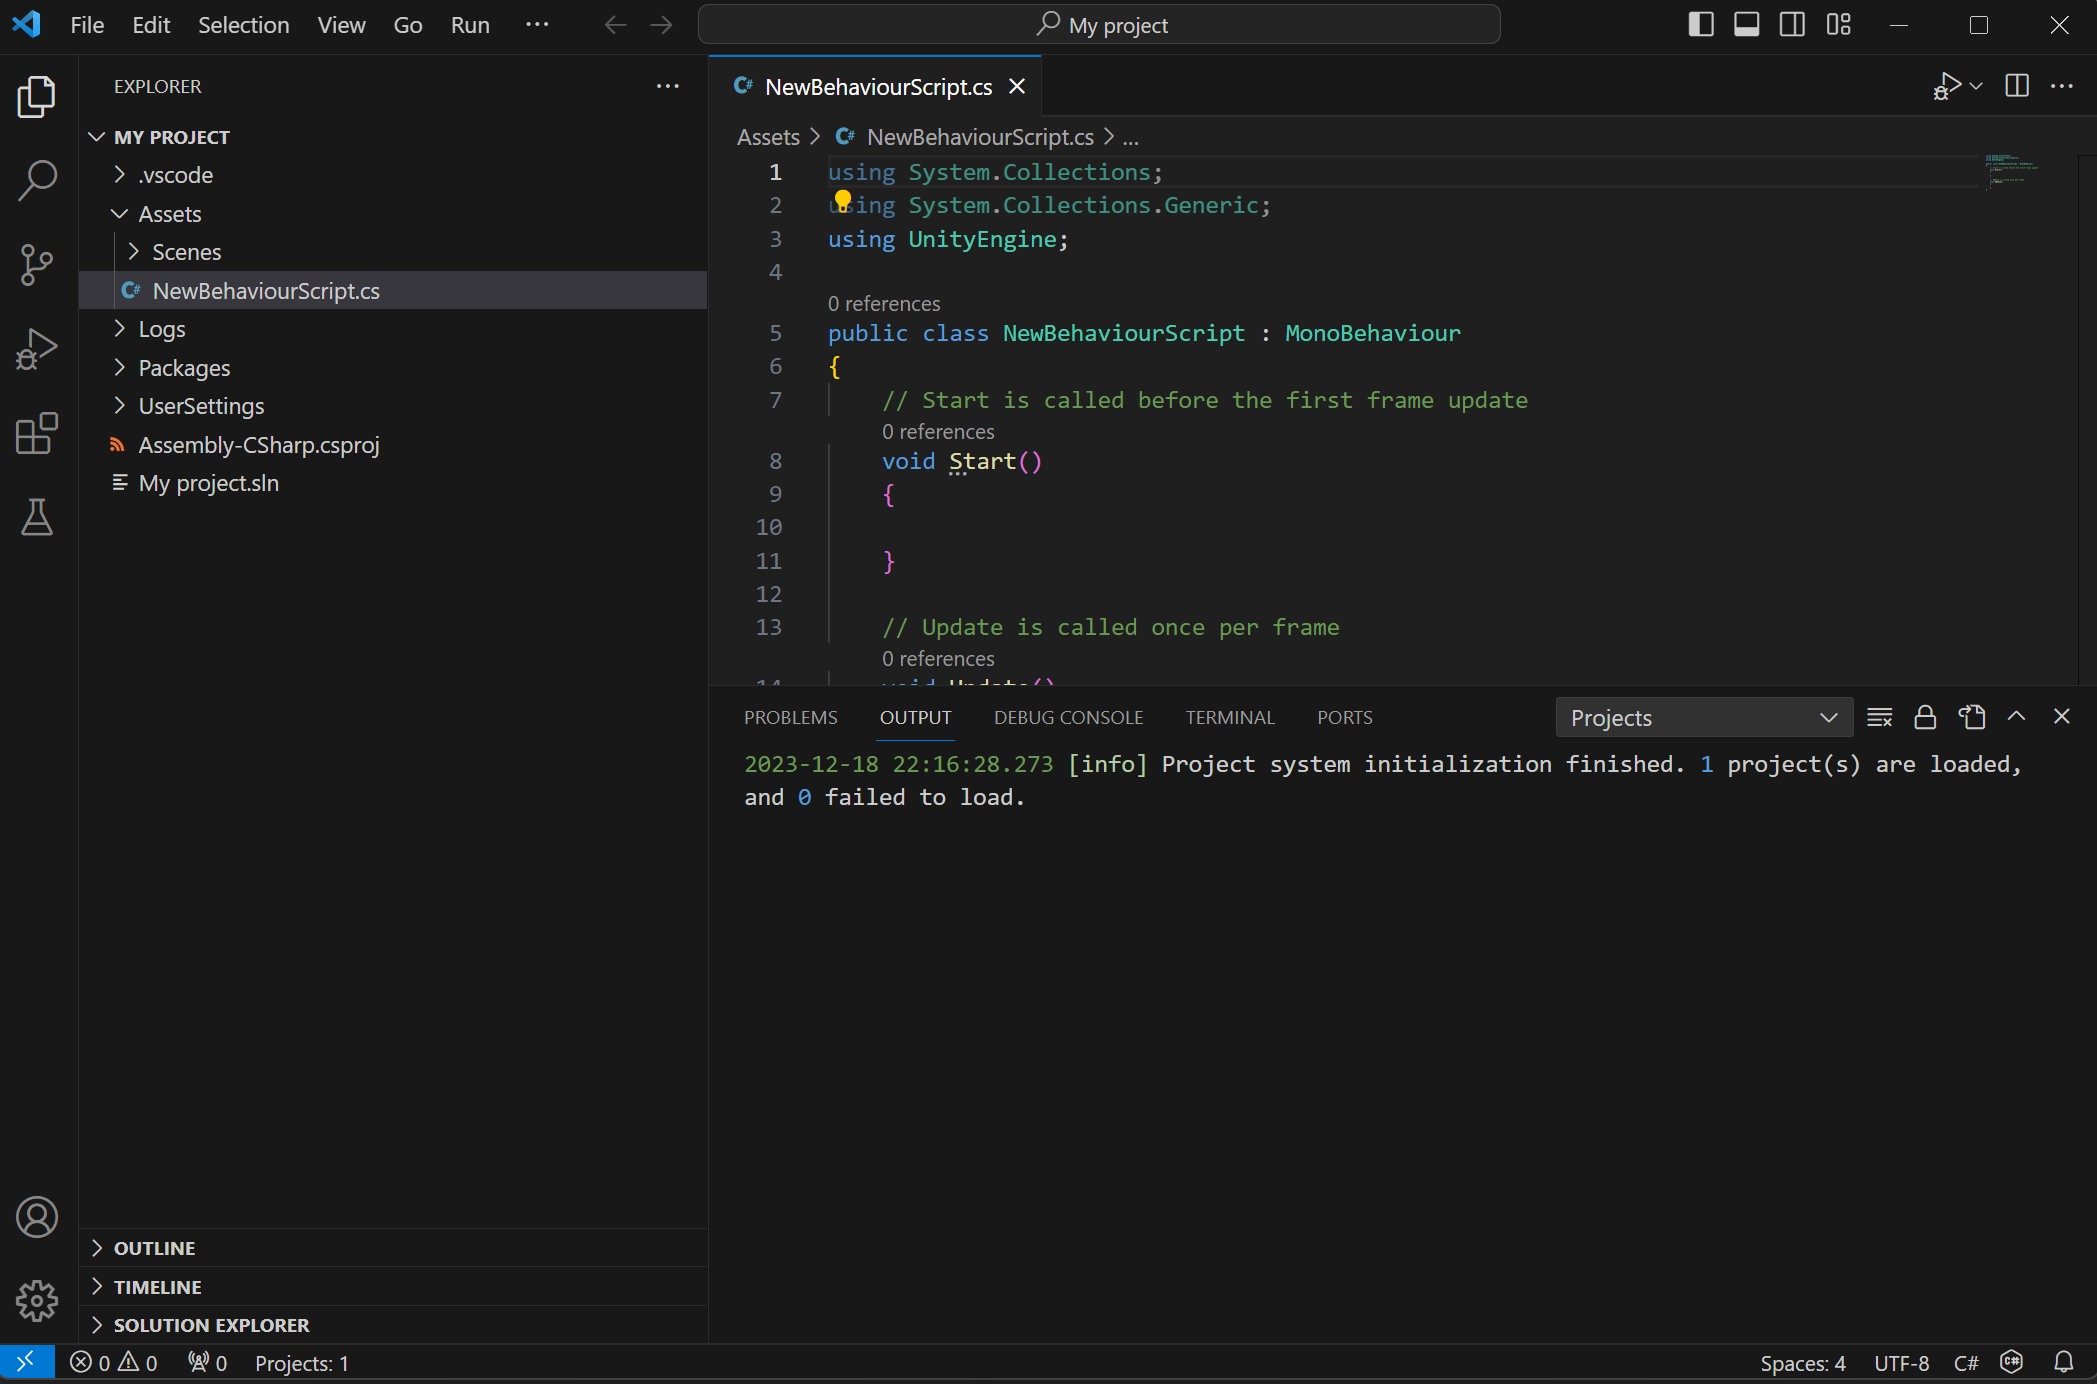The height and width of the screenshot is (1384, 2097).
Task: Open the Run and Debug view
Action: [37, 348]
